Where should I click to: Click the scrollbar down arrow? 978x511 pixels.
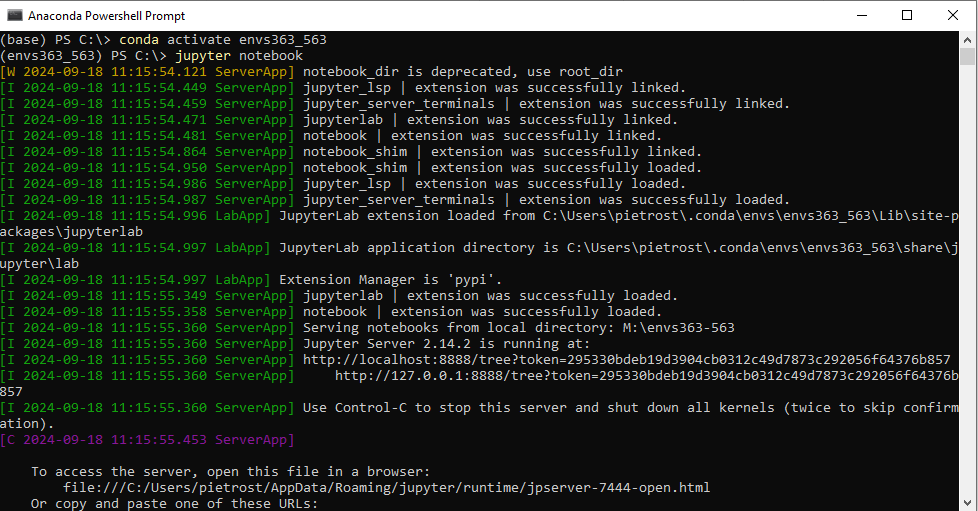[968, 502]
